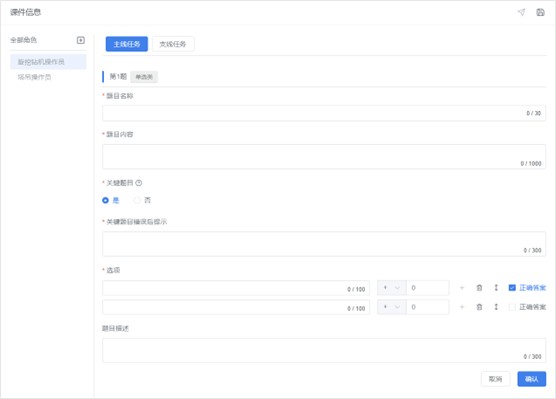
Task: Click the 第1题 question heading
Action: pyautogui.click(x=118, y=77)
